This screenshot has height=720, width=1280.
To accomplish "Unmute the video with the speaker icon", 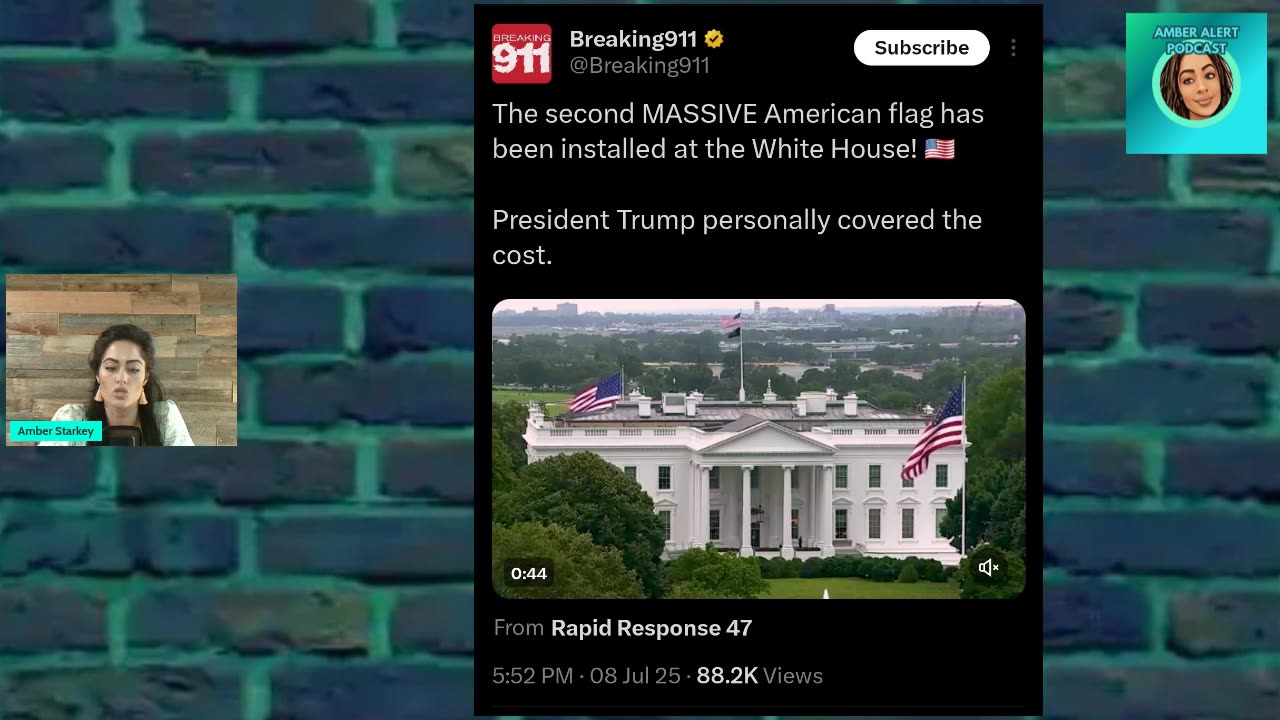I will point(988,568).
